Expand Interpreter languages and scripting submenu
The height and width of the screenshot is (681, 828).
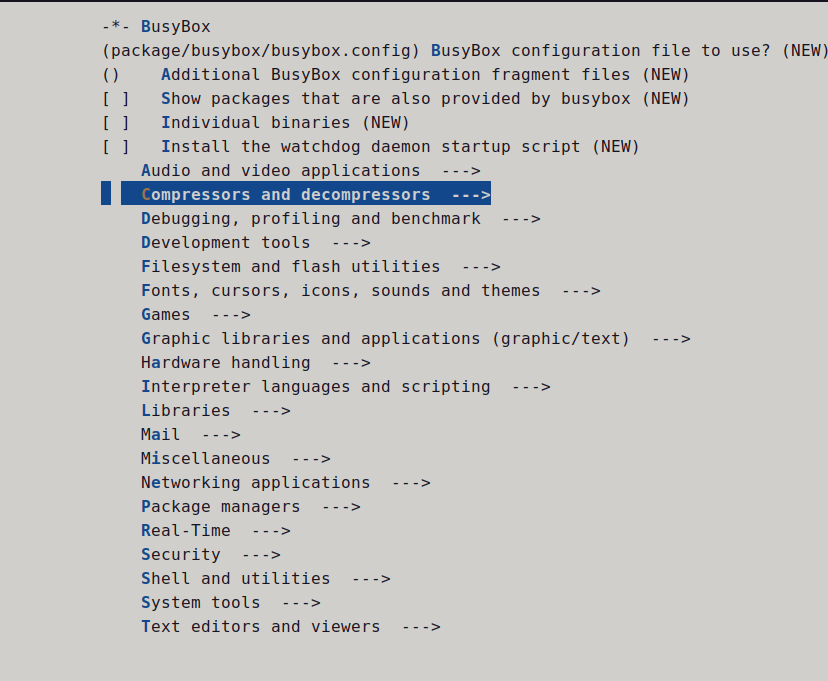click(x=346, y=386)
